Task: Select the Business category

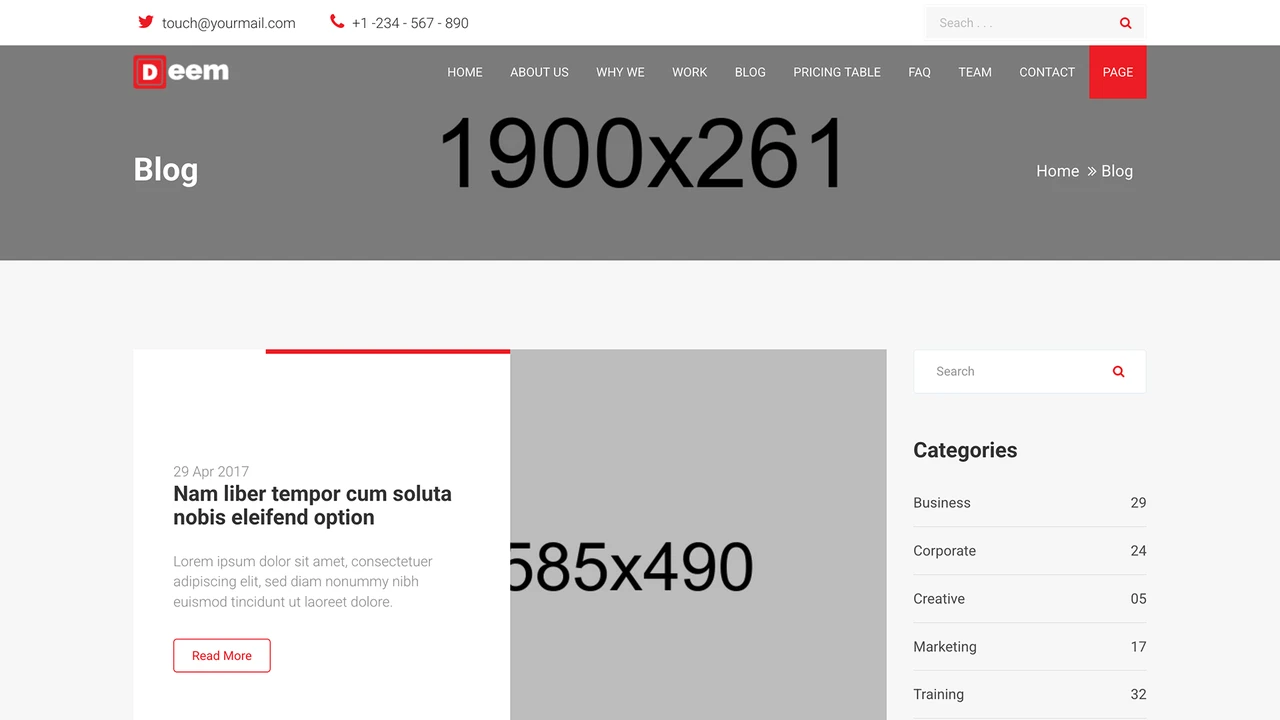Action: (x=942, y=503)
